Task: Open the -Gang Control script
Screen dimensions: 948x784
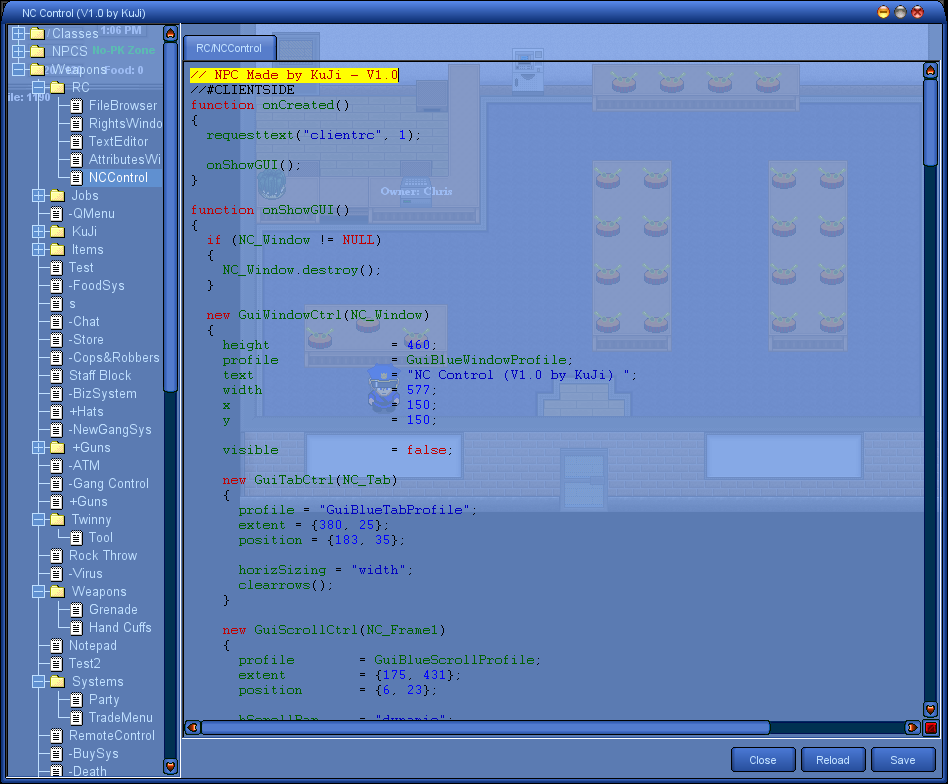Action: pos(108,484)
